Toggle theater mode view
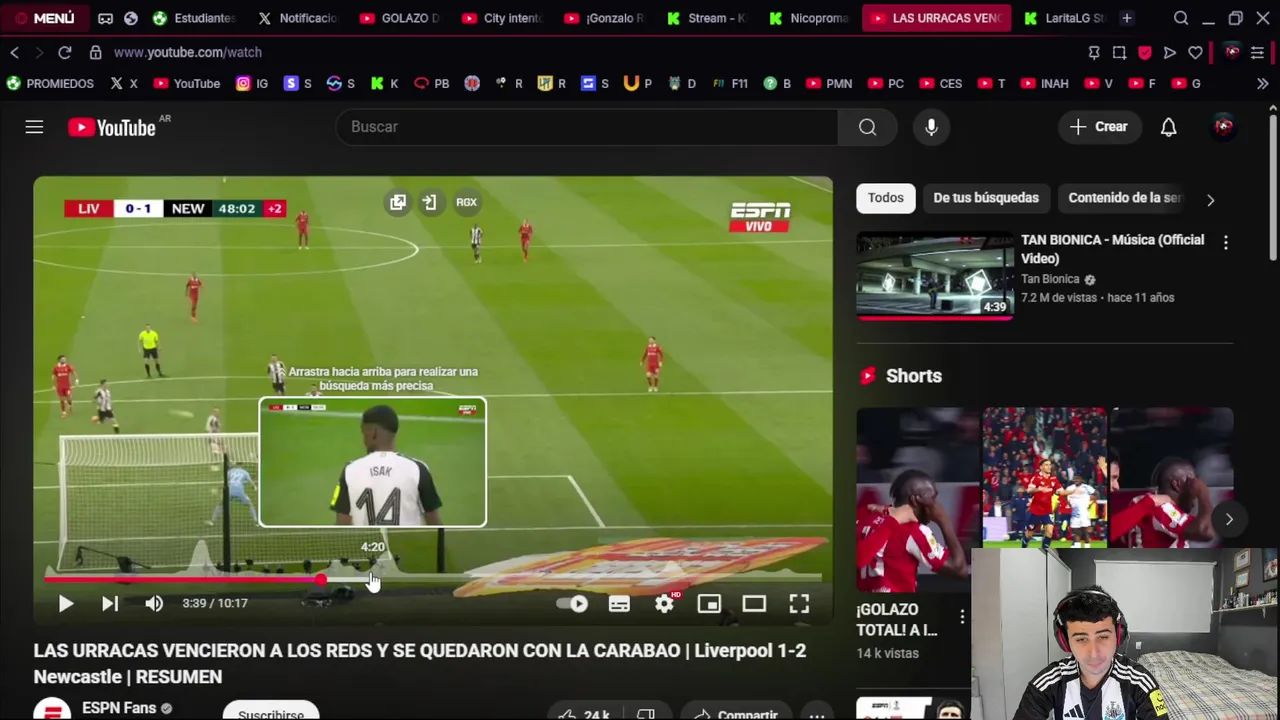 tap(754, 603)
